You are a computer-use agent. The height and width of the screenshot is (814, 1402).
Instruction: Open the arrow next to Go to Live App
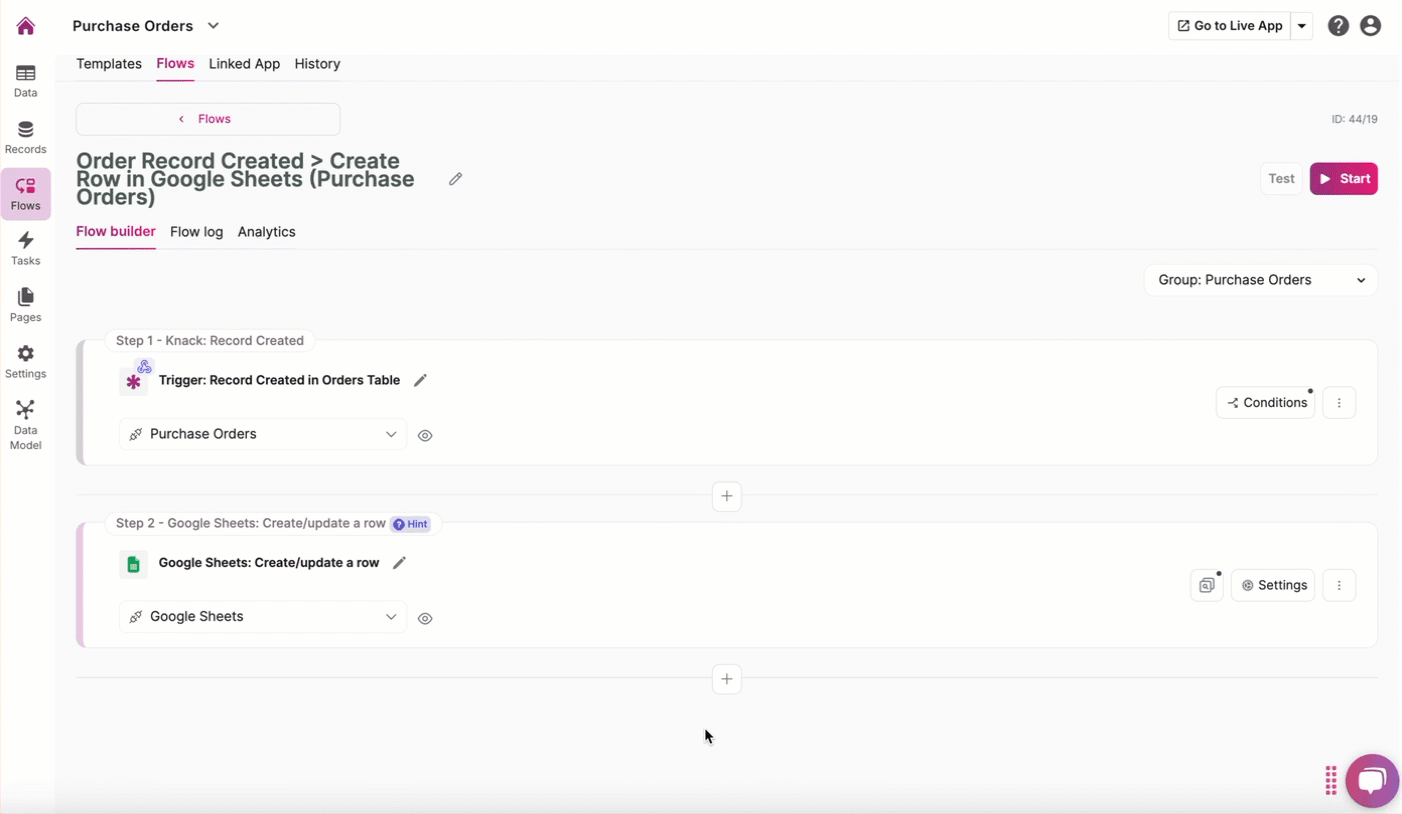(1303, 25)
